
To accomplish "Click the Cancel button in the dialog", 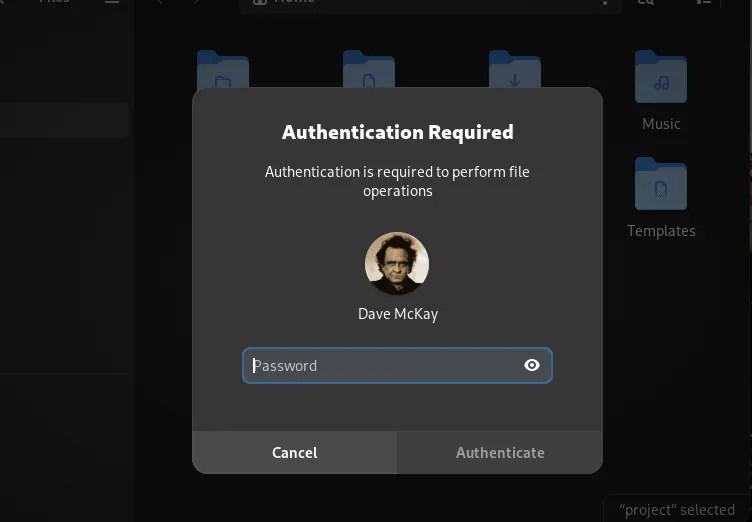I will click(x=294, y=452).
